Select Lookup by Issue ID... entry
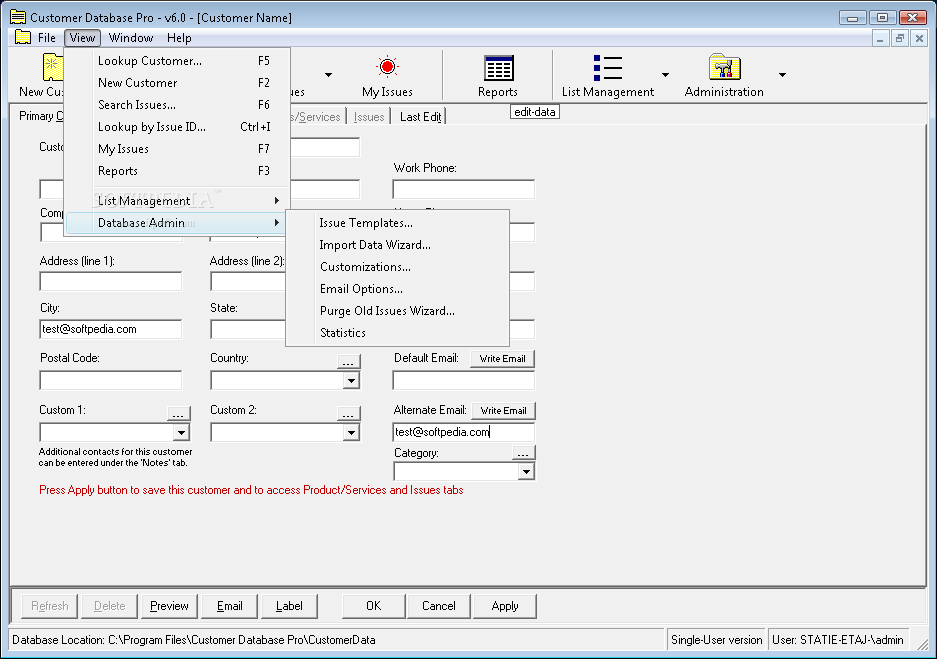The image size is (937, 659). [x=177, y=127]
